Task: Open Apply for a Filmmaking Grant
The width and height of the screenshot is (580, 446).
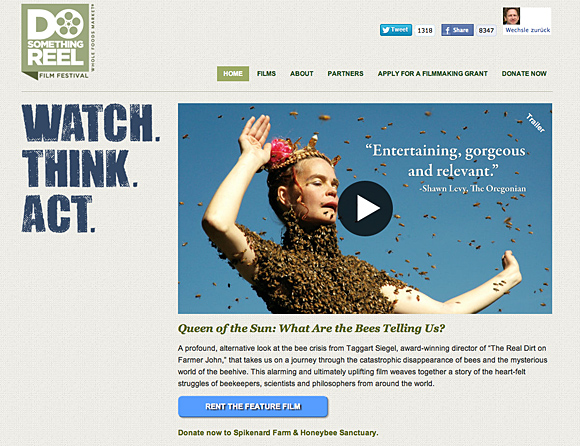Action: tap(432, 74)
